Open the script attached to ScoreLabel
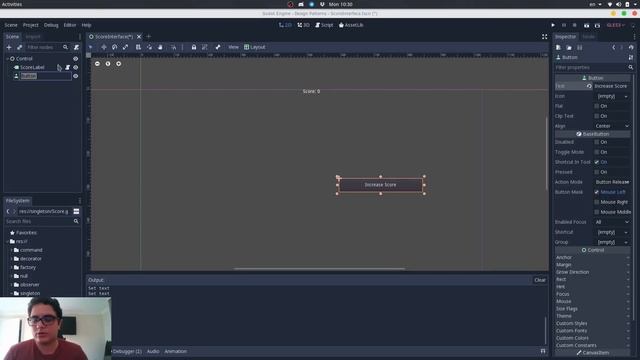 (x=67, y=67)
